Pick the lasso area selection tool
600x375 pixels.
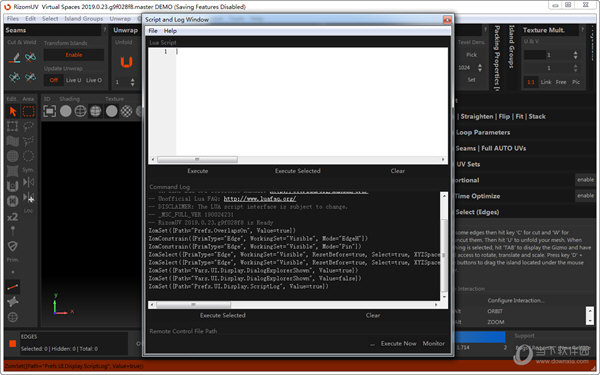coord(28,126)
